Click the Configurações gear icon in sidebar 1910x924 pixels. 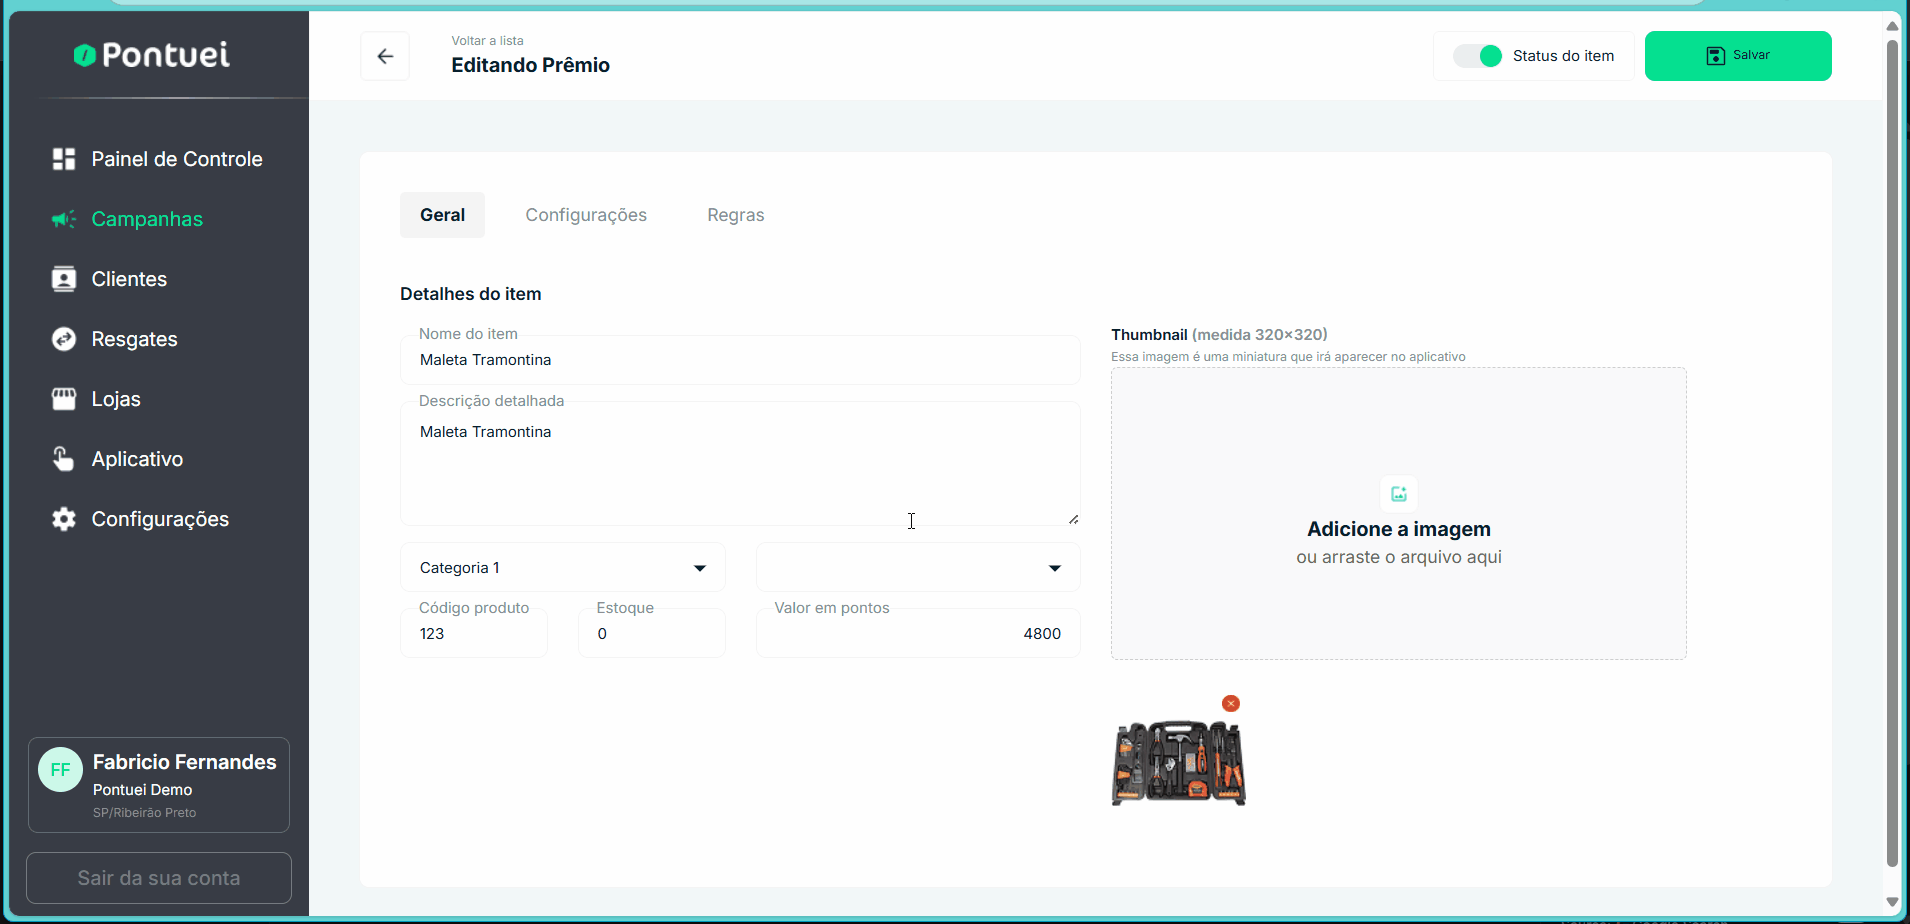coord(64,519)
